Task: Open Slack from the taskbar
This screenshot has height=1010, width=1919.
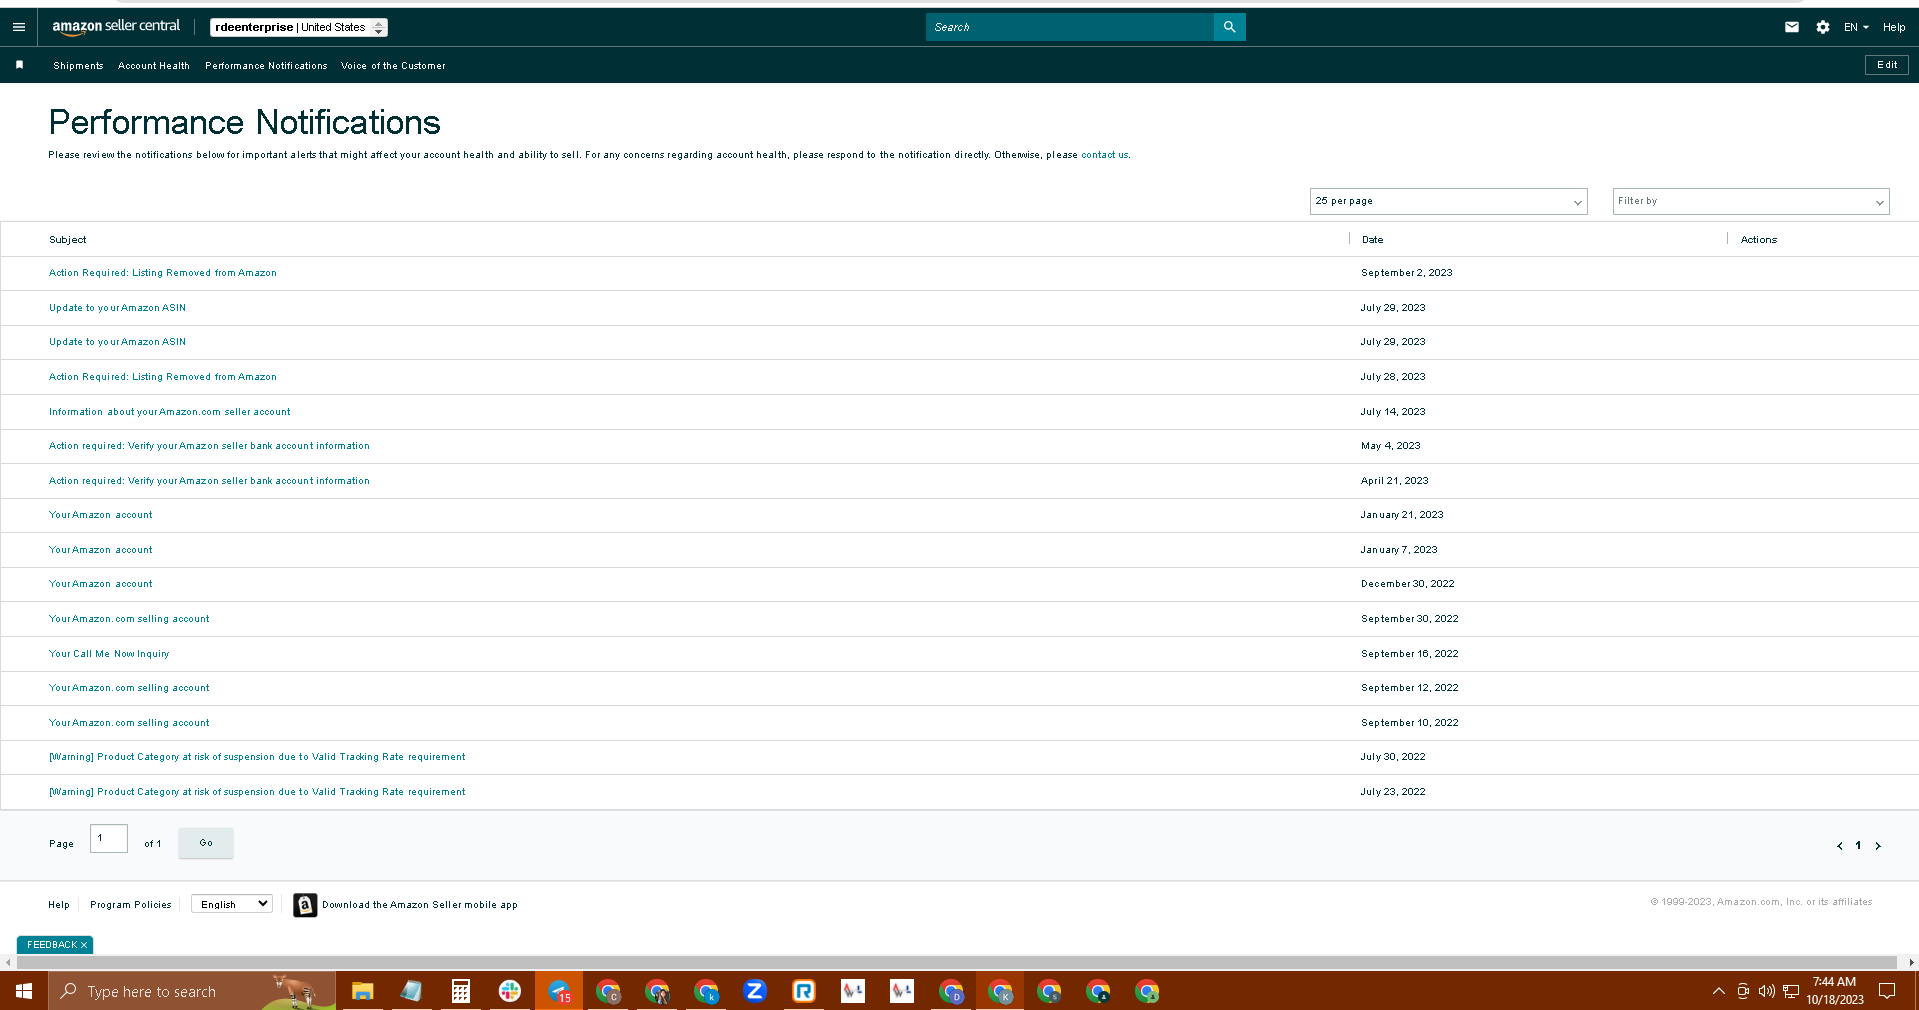Action: point(510,991)
